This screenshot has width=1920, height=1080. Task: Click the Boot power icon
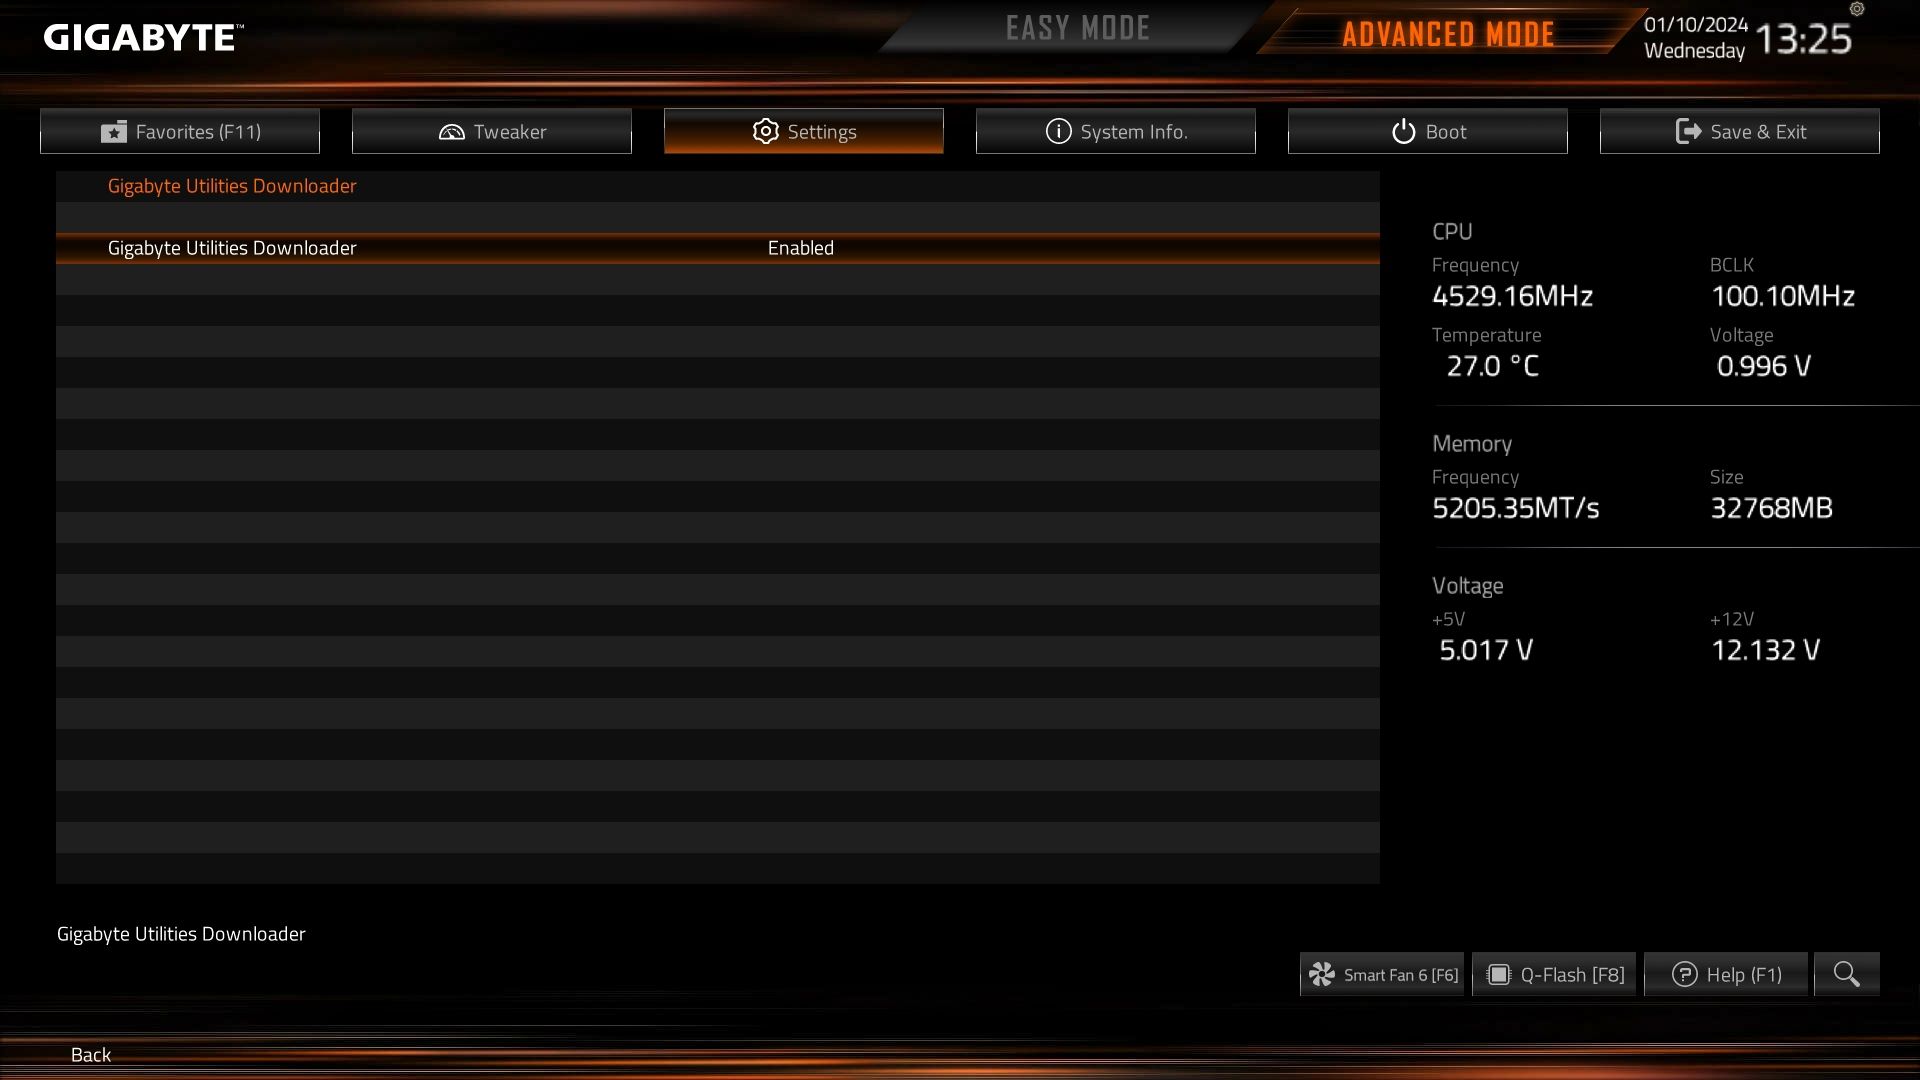1404,131
